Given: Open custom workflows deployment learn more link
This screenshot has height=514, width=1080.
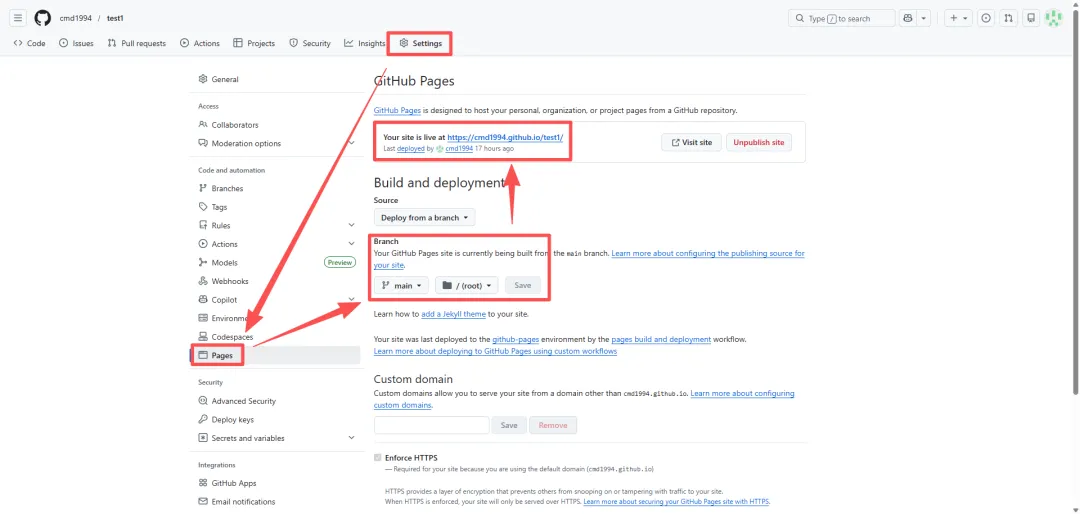Looking at the screenshot, I should (x=495, y=351).
